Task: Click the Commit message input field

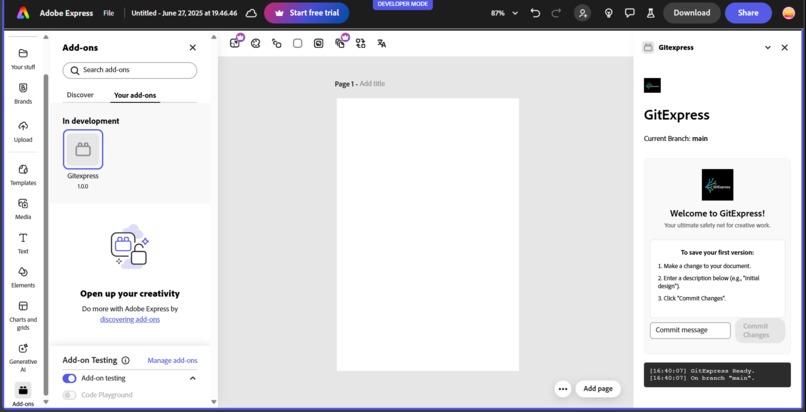Action: pyautogui.click(x=690, y=330)
